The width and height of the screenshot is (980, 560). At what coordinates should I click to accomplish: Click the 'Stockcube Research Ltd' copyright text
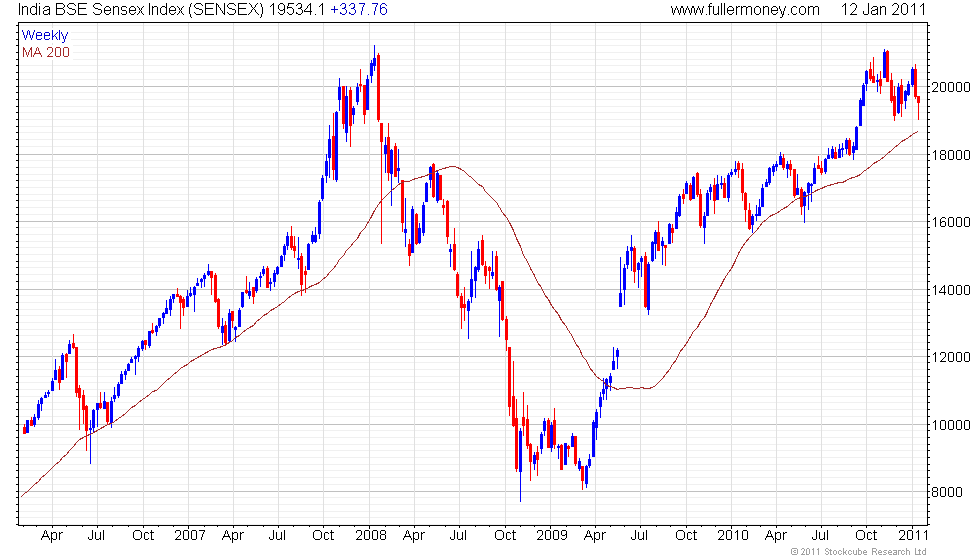pyautogui.click(x=858, y=552)
